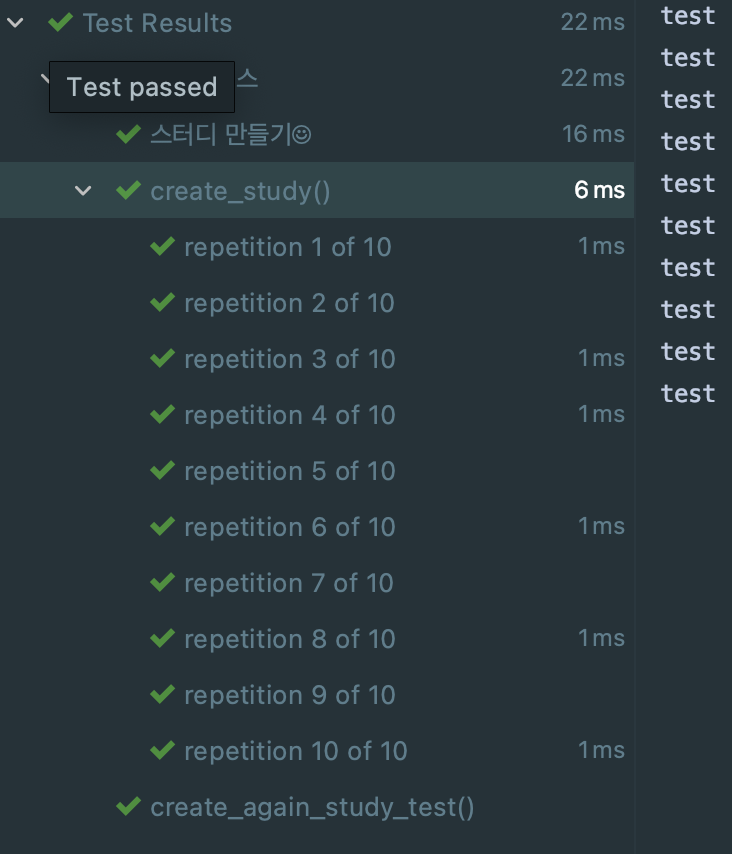Screen dimensions: 732x854
Task: Choose repetition 8 of 10 in tree
Action: [289, 638]
